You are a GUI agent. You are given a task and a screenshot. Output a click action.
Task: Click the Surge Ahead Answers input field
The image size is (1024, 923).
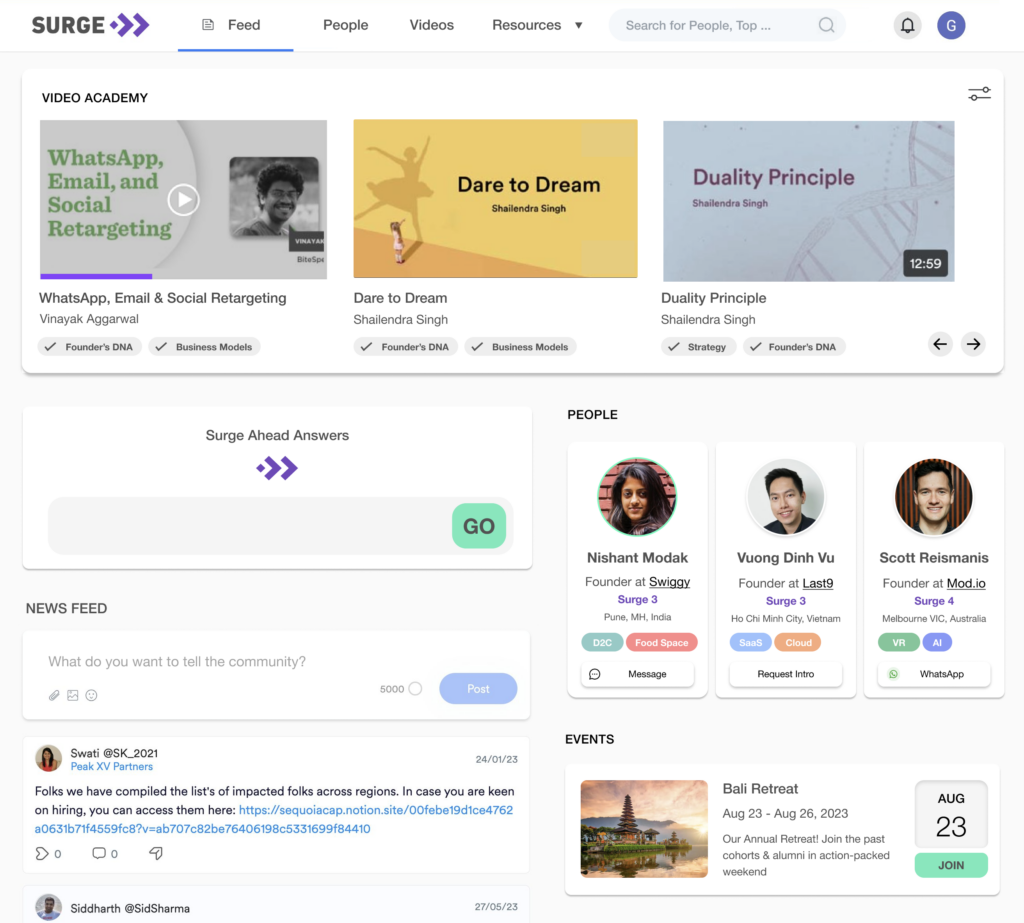point(250,526)
